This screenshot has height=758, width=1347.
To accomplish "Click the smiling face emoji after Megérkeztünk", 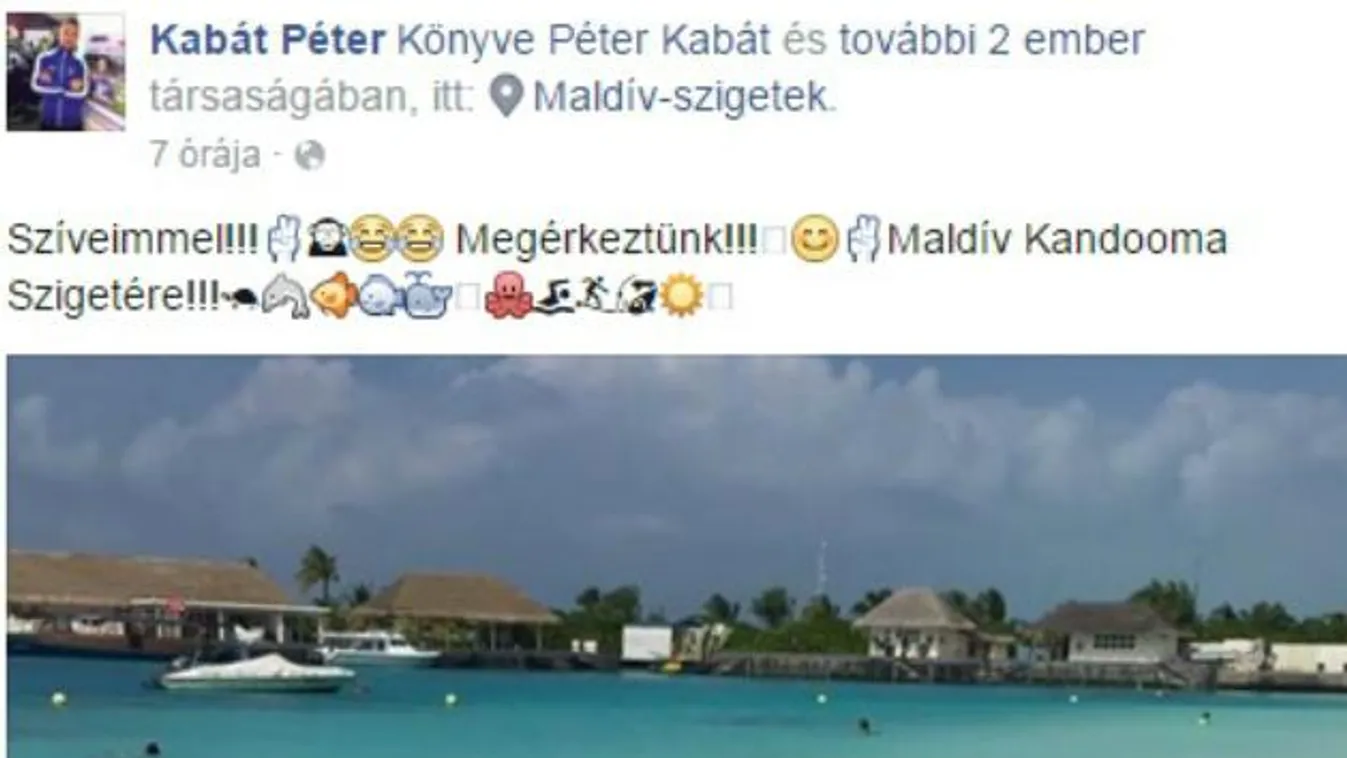I will pos(814,240).
